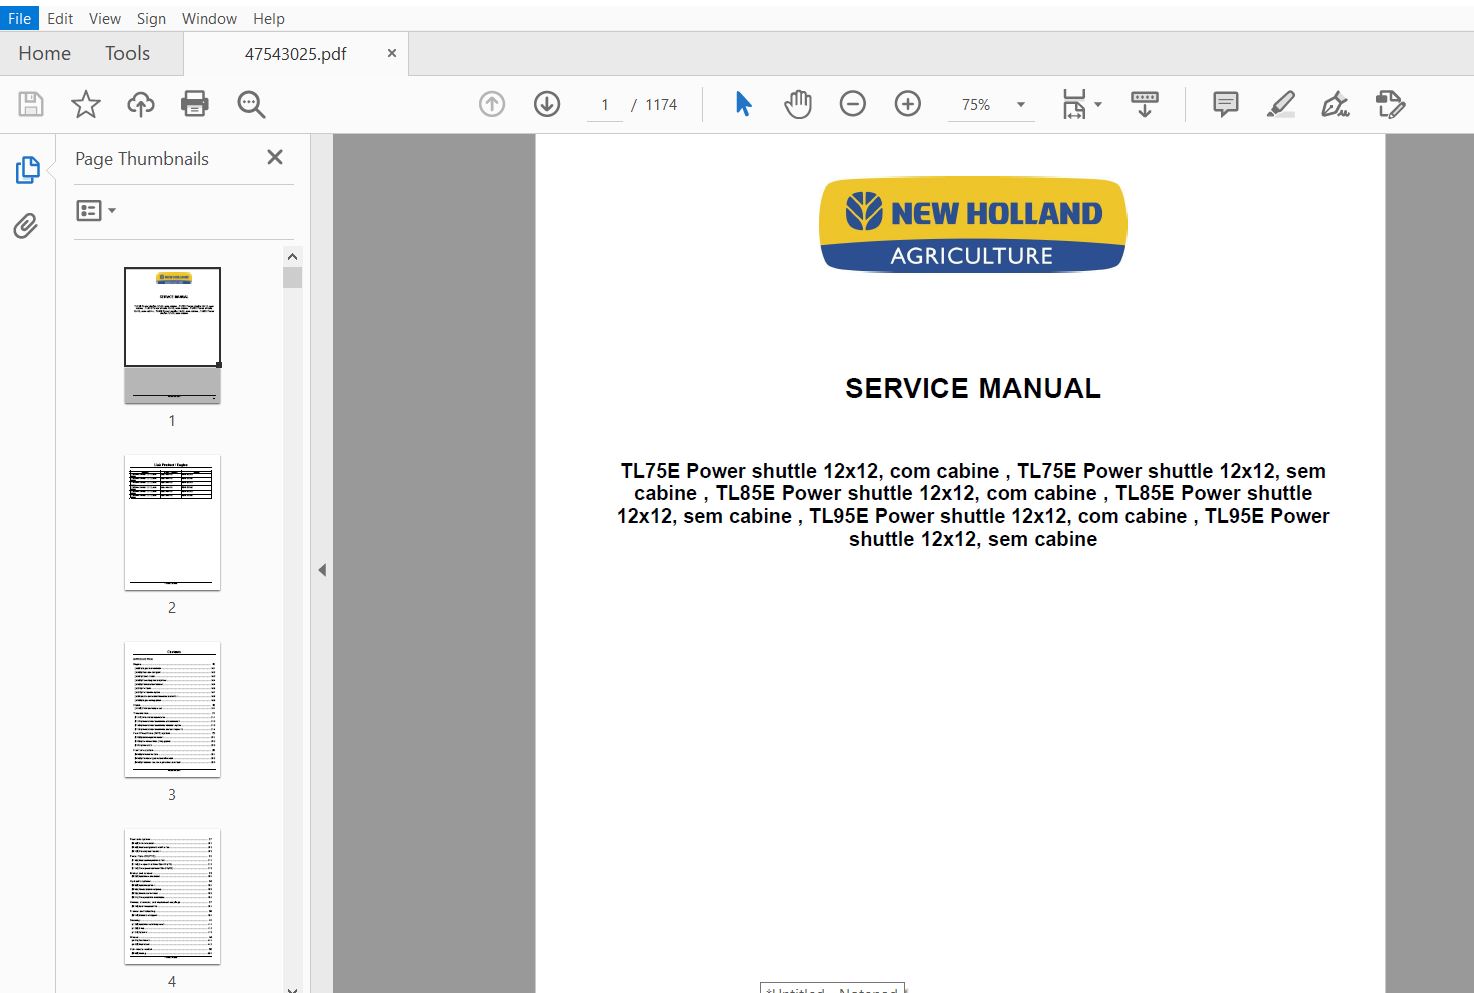Click the fit page scrolling icon
1474x993 pixels.
[1074, 104]
